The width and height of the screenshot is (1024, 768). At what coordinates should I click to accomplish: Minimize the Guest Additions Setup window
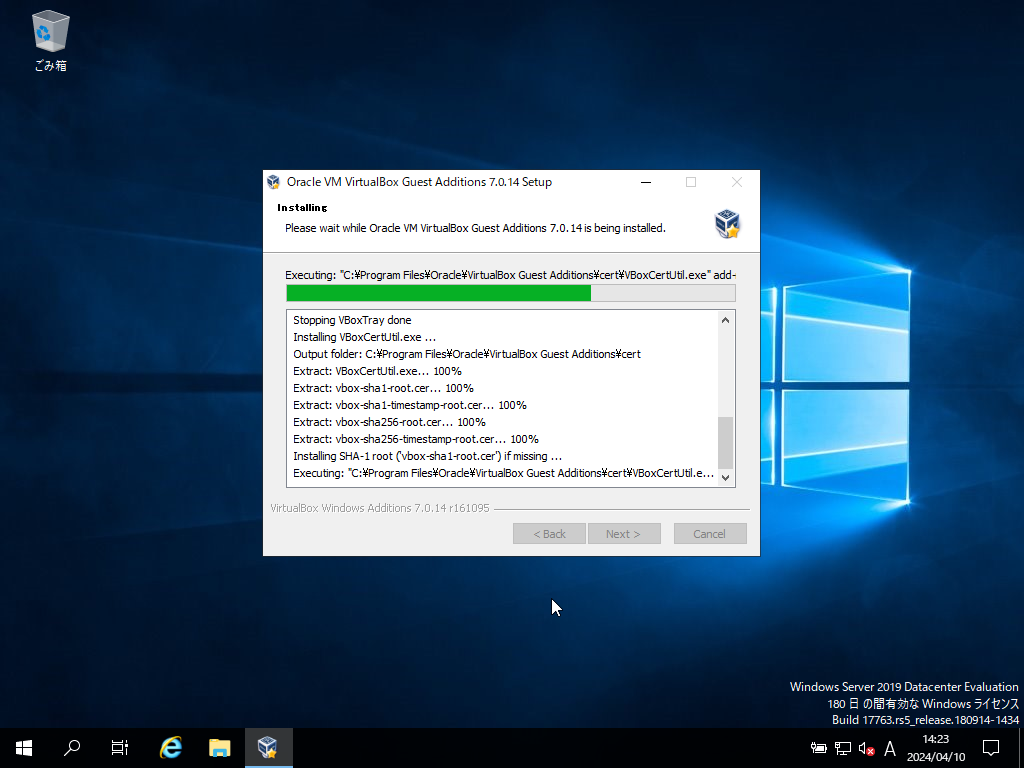click(646, 182)
